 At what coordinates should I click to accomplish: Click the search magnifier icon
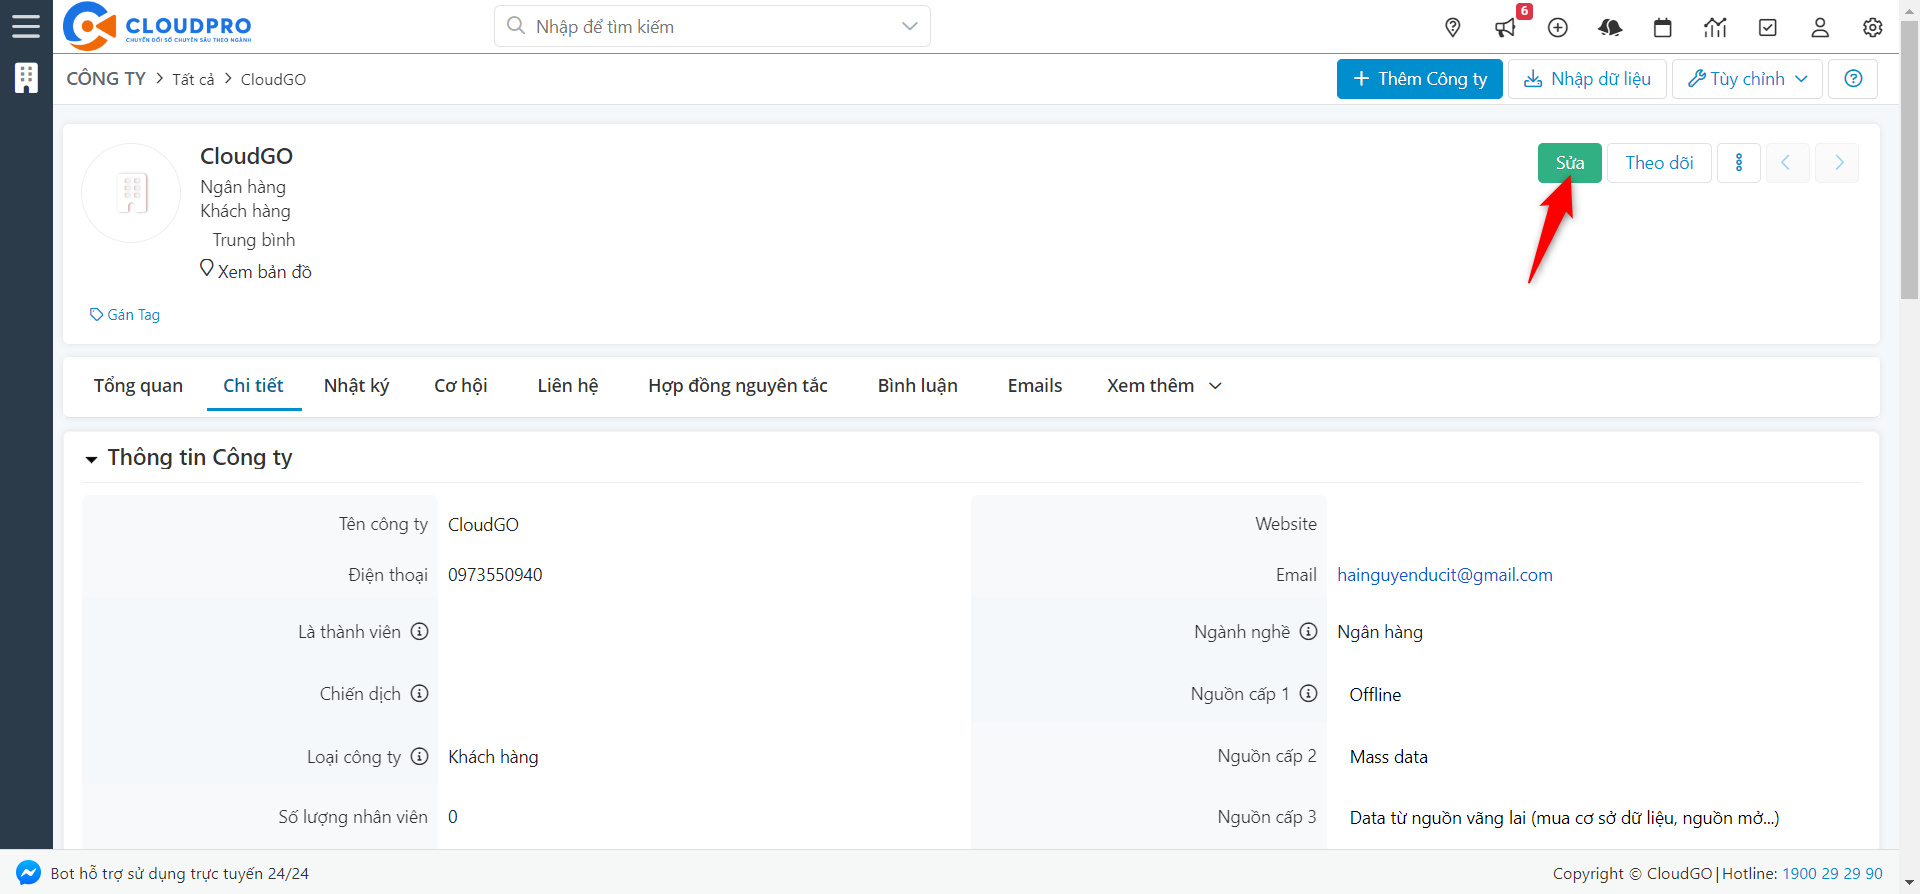[516, 26]
